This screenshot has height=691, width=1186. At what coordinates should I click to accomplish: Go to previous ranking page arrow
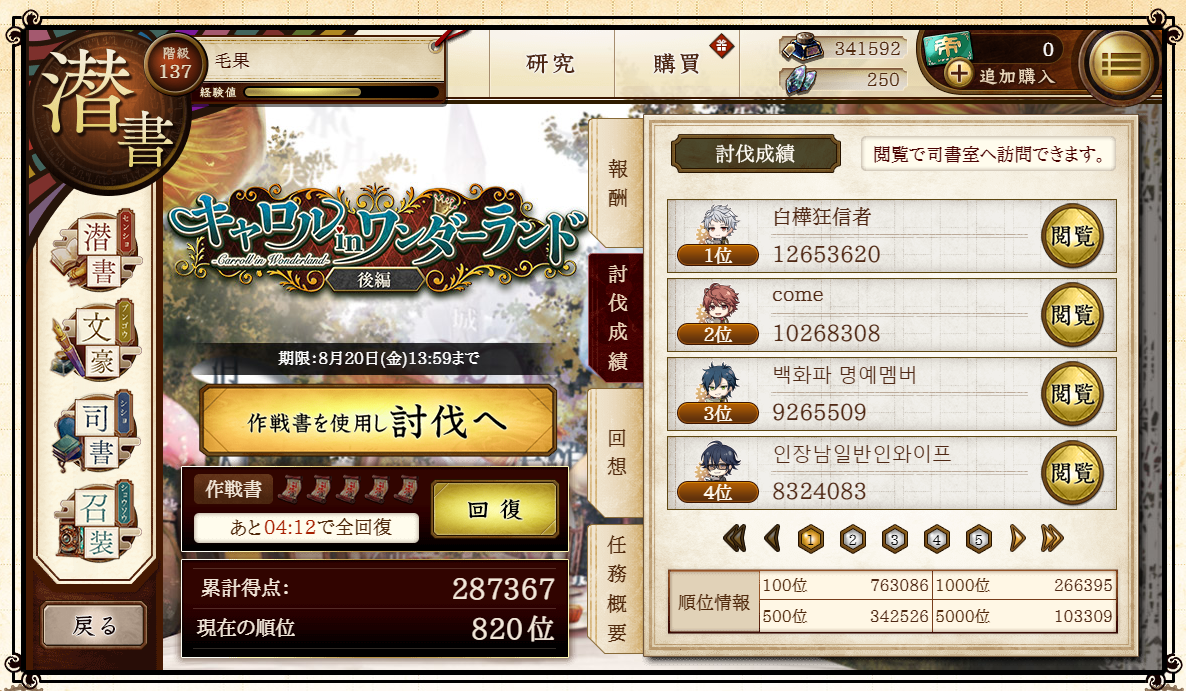(772, 538)
